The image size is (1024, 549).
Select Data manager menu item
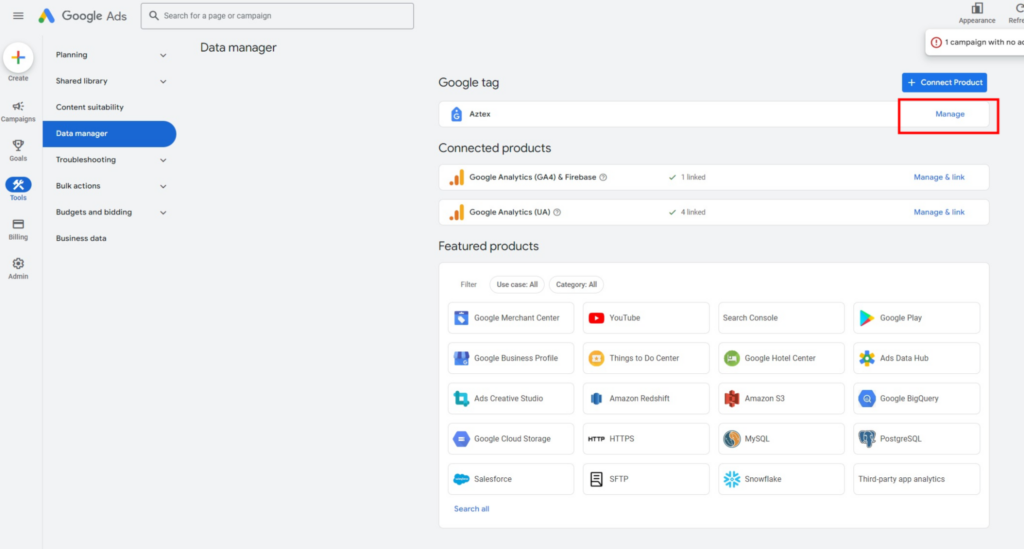110,133
